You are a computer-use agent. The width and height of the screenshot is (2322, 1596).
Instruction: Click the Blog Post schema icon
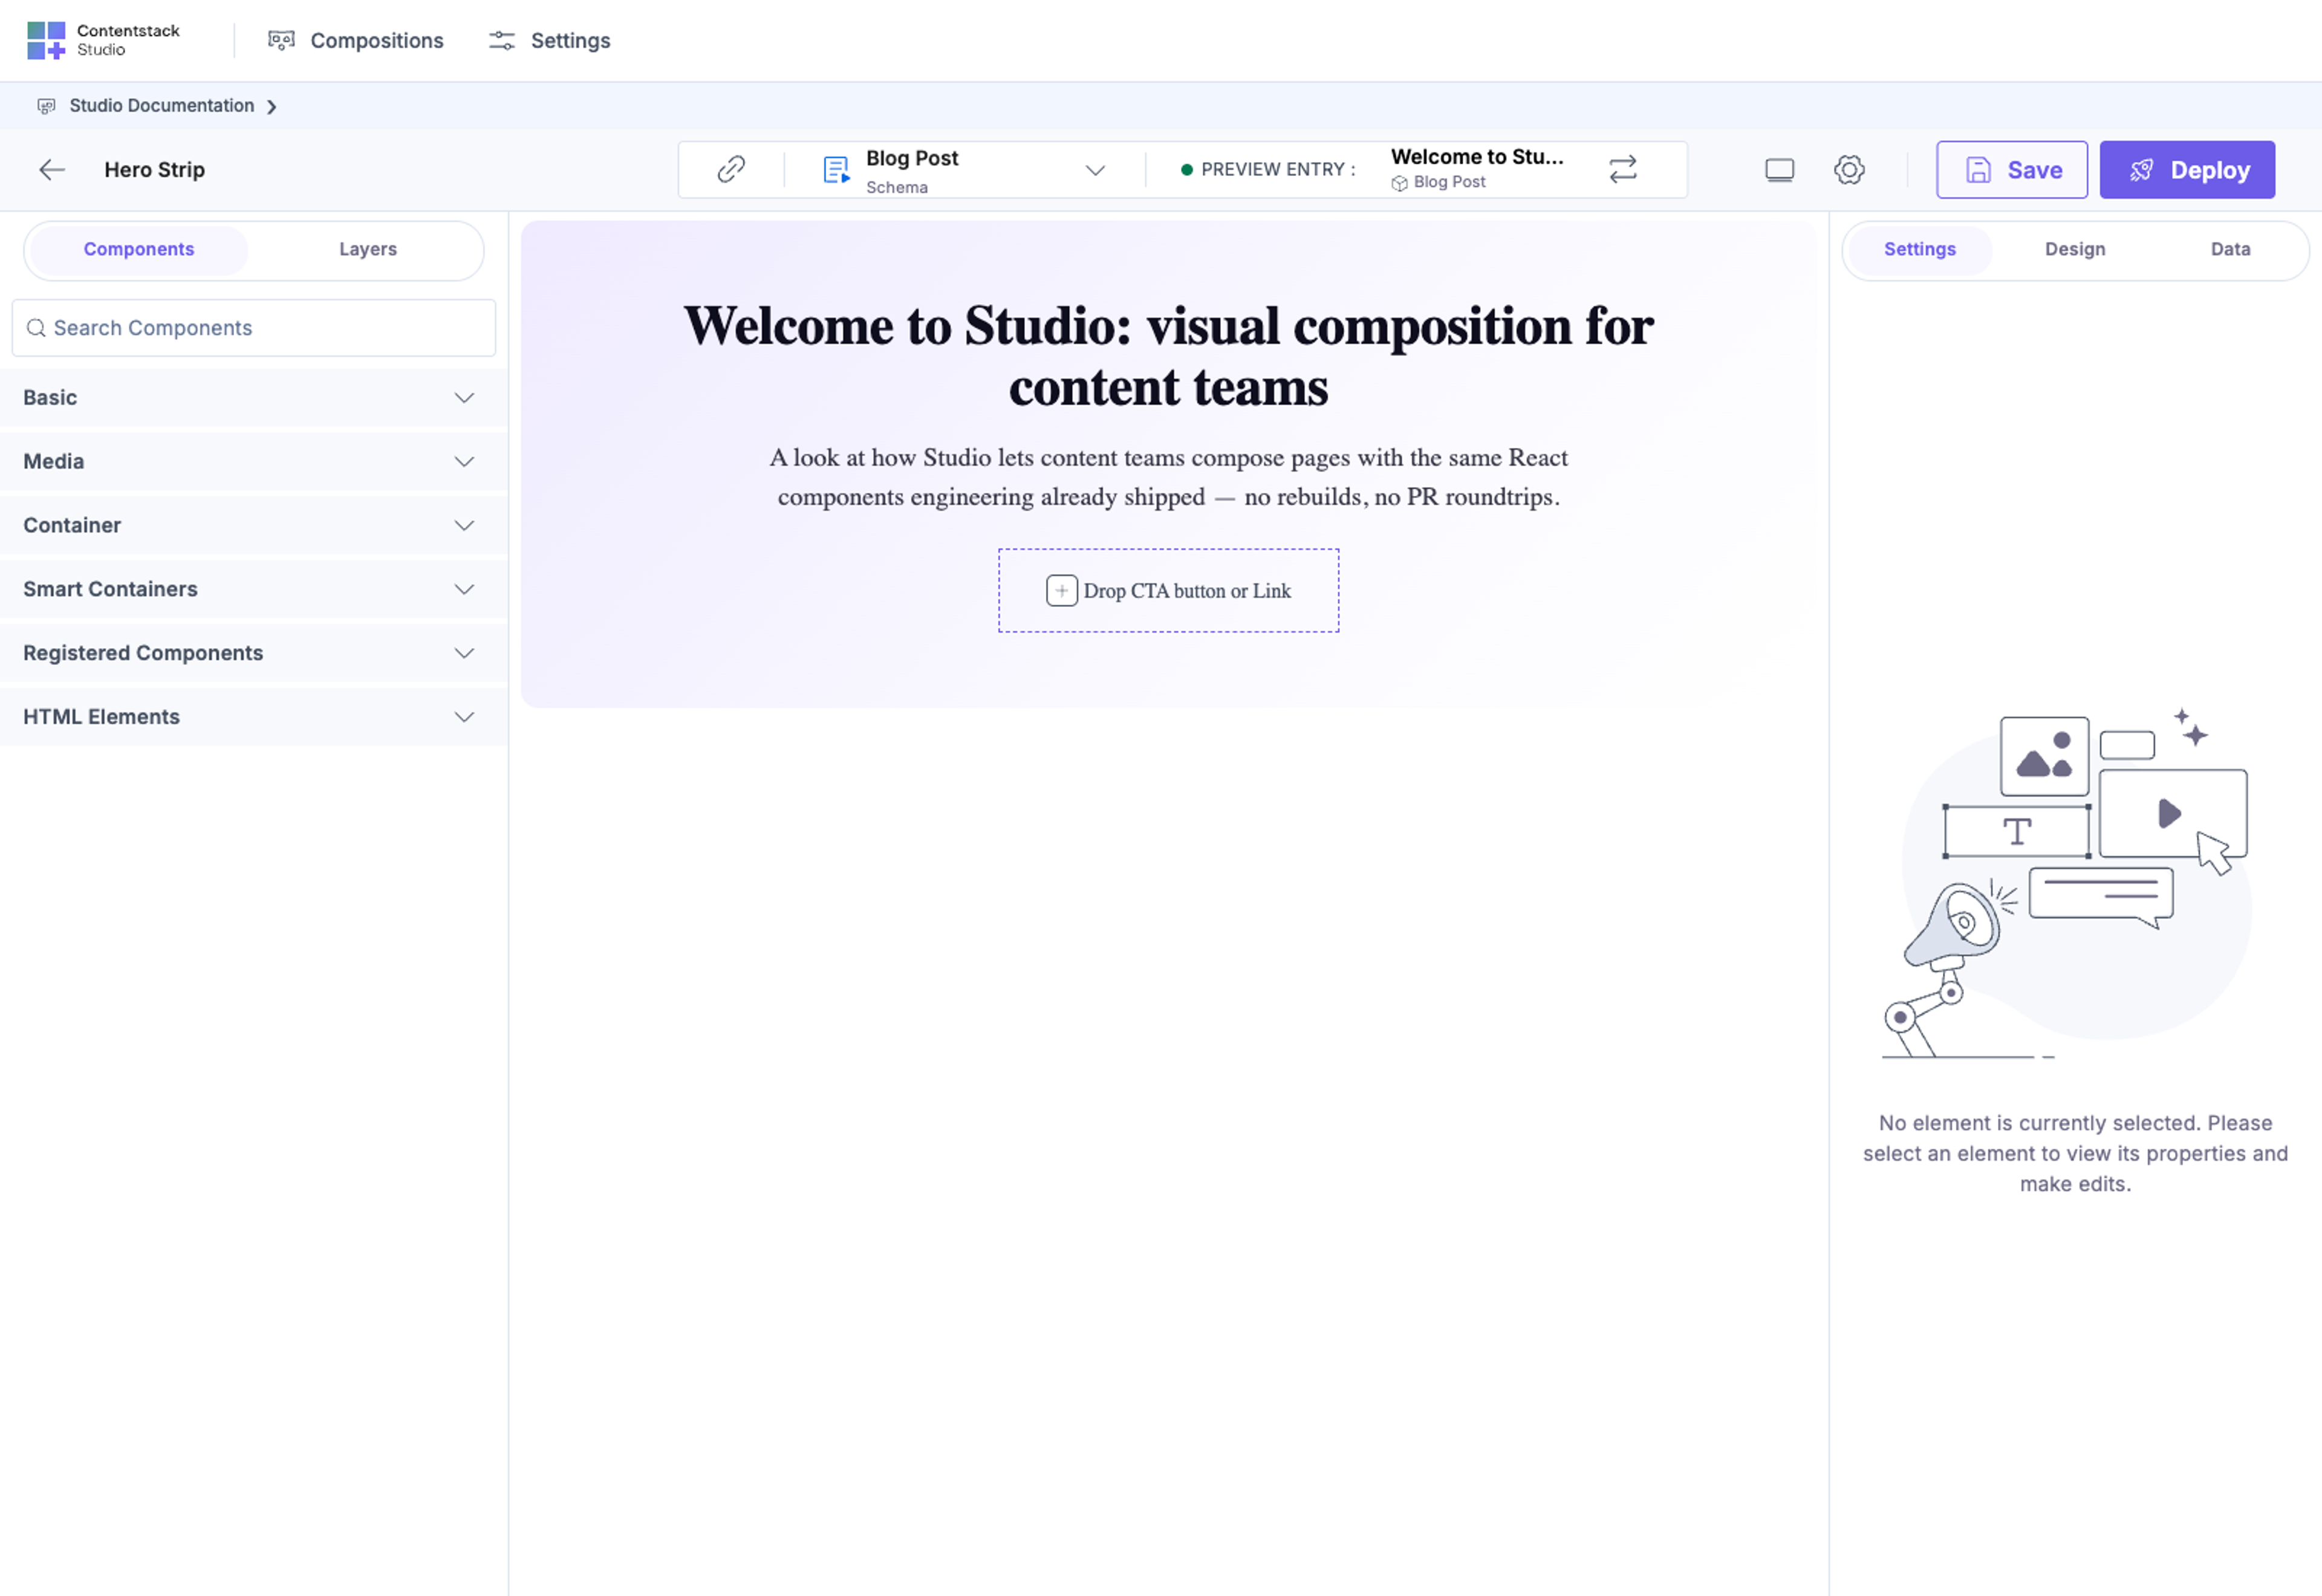(836, 170)
